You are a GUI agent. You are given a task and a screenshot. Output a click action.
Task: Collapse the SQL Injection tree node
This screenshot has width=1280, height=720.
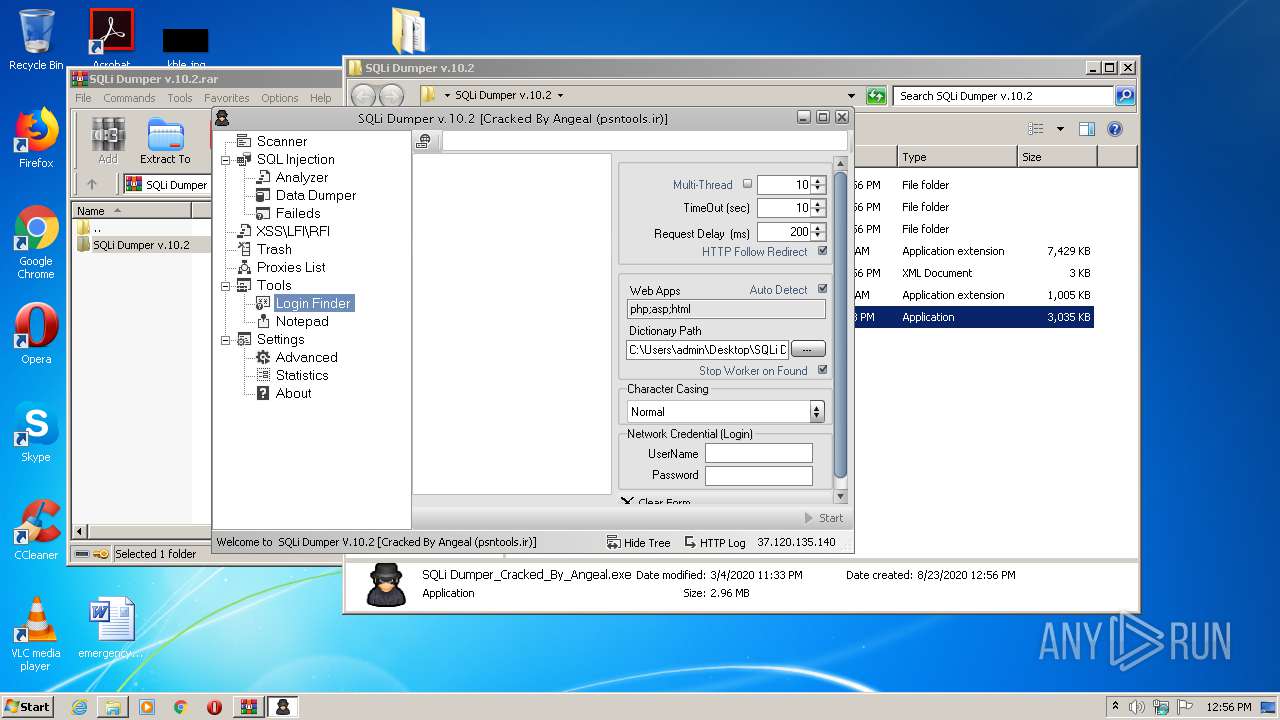pyautogui.click(x=226, y=159)
